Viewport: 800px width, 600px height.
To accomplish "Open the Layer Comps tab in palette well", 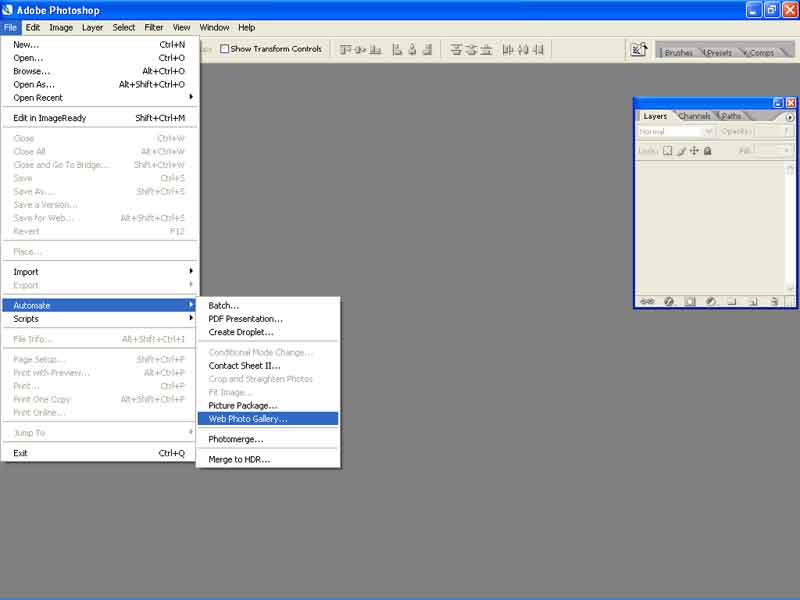I will [x=760, y=53].
